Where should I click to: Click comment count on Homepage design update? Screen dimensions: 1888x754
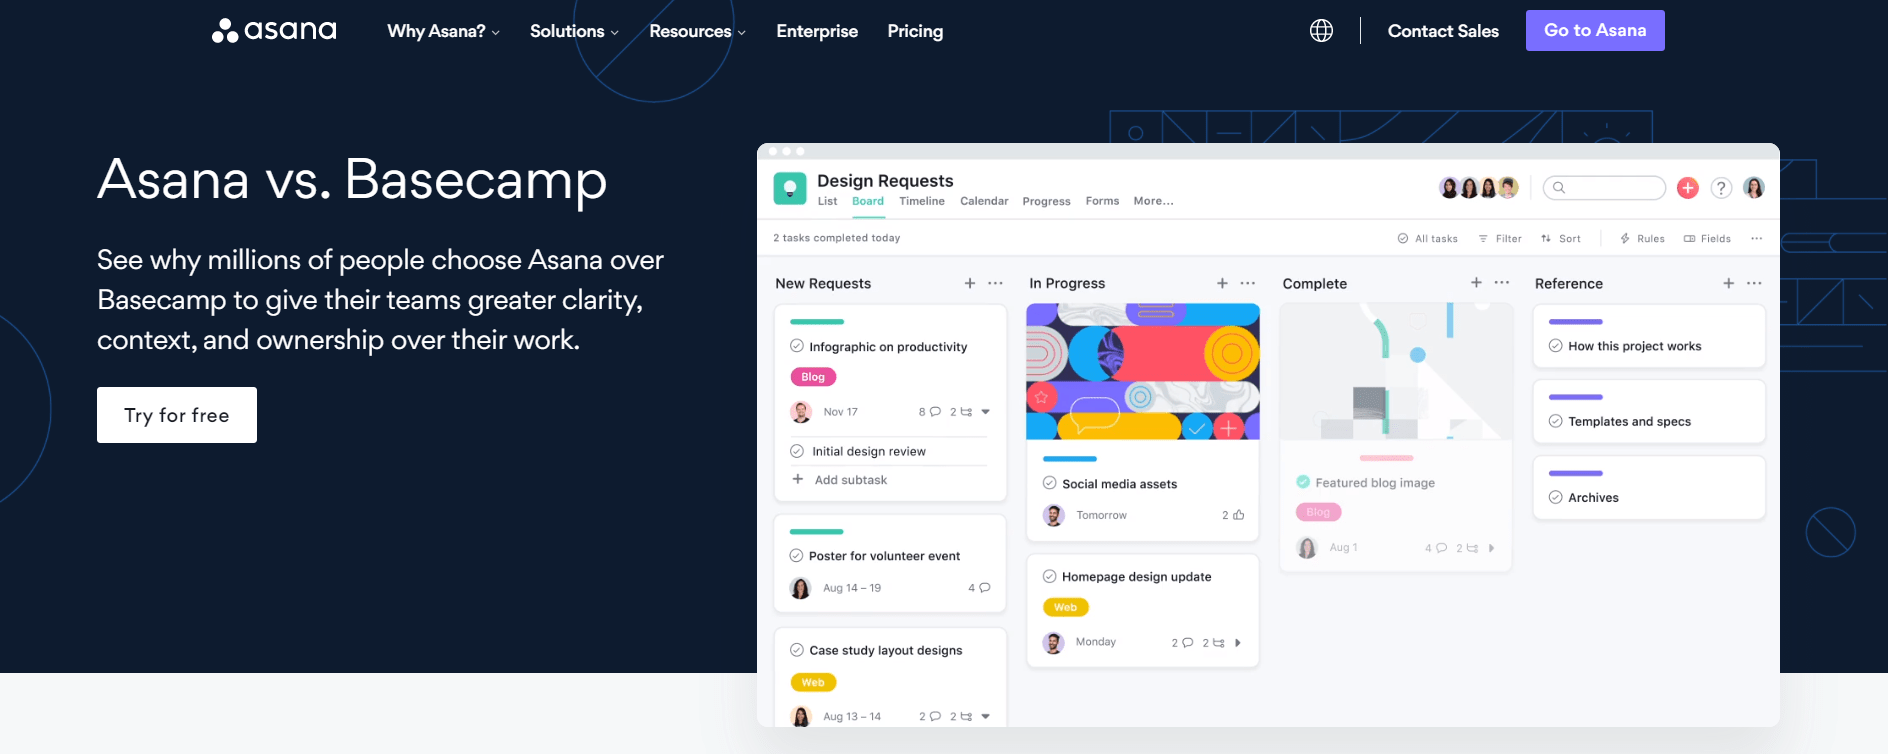[x=1182, y=642]
